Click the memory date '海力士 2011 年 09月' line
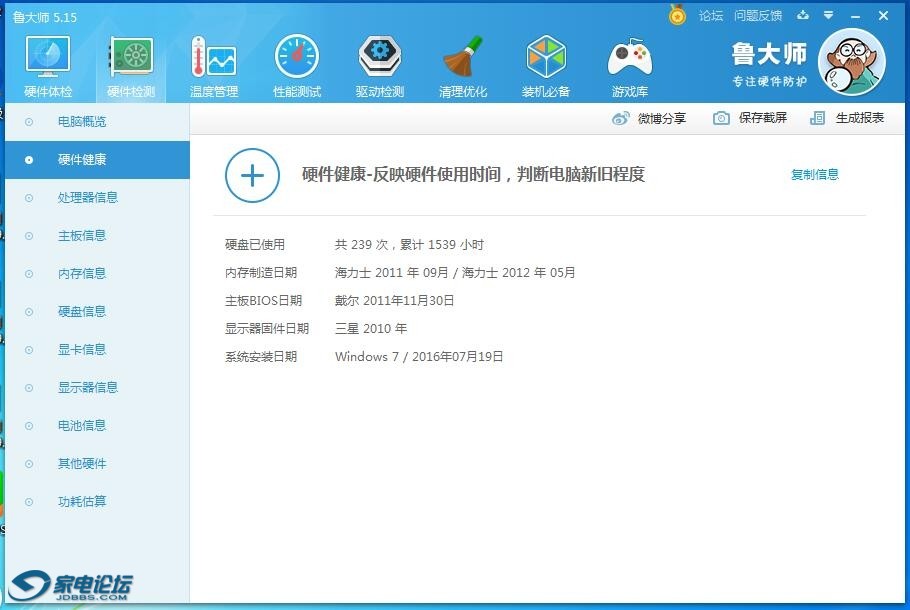Viewport: 910px width, 610px height. [x=455, y=272]
